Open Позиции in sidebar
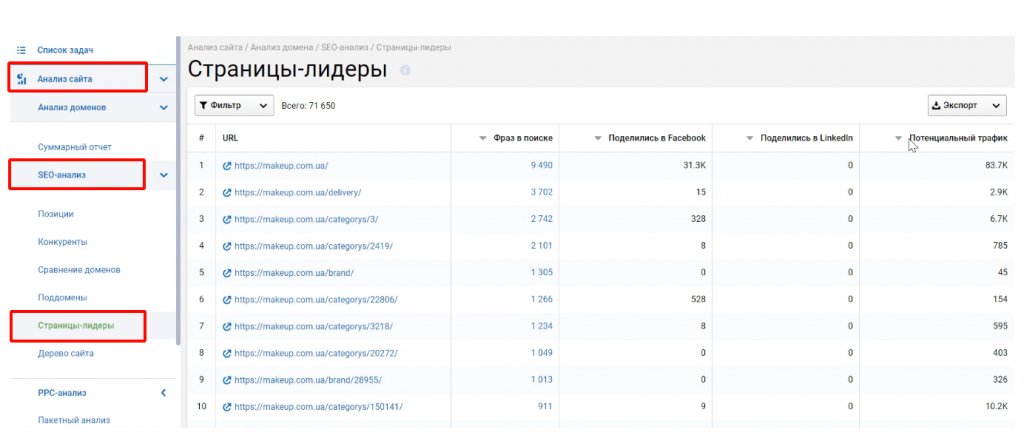The image size is (1024, 438). [x=56, y=213]
